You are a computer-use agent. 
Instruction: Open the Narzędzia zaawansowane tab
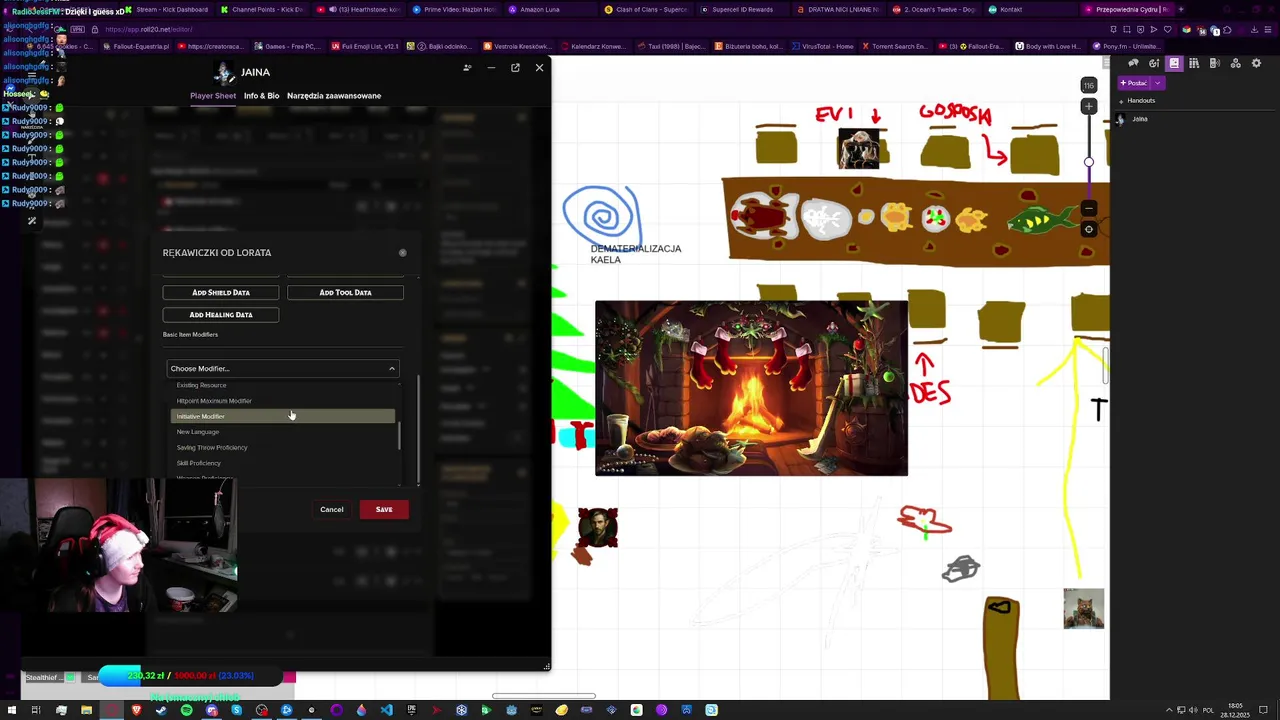pyautogui.click(x=334, y=96)
